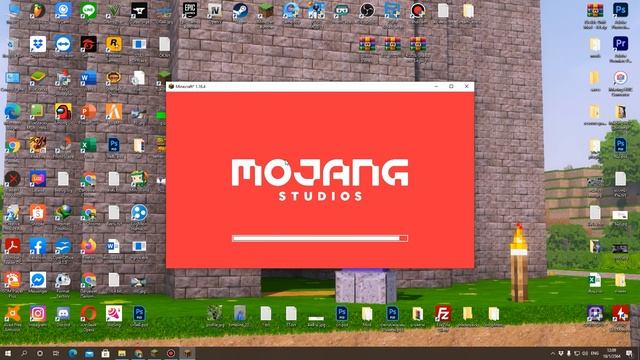640x360 pixels.
Task: Open the taskbar clock and calendar
Action: (x=611, y=353)
